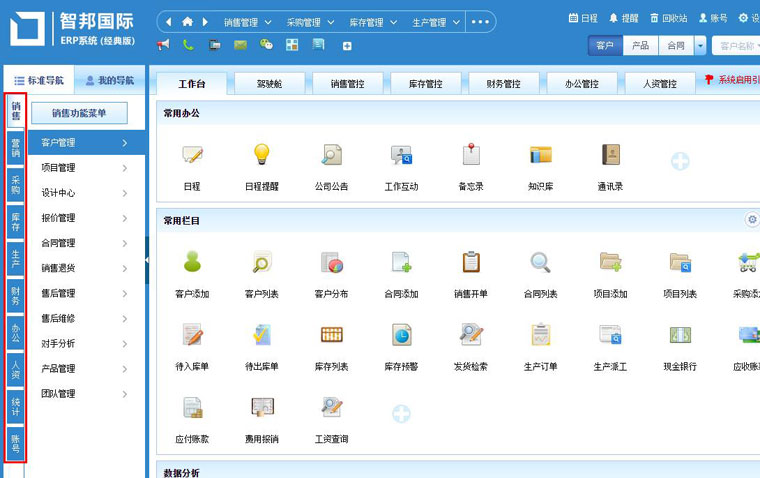The height and width of the screenshot is (478, 760).
Task: Expand the 项目管理 submenu in sidebar
Action: click(85, 168)
